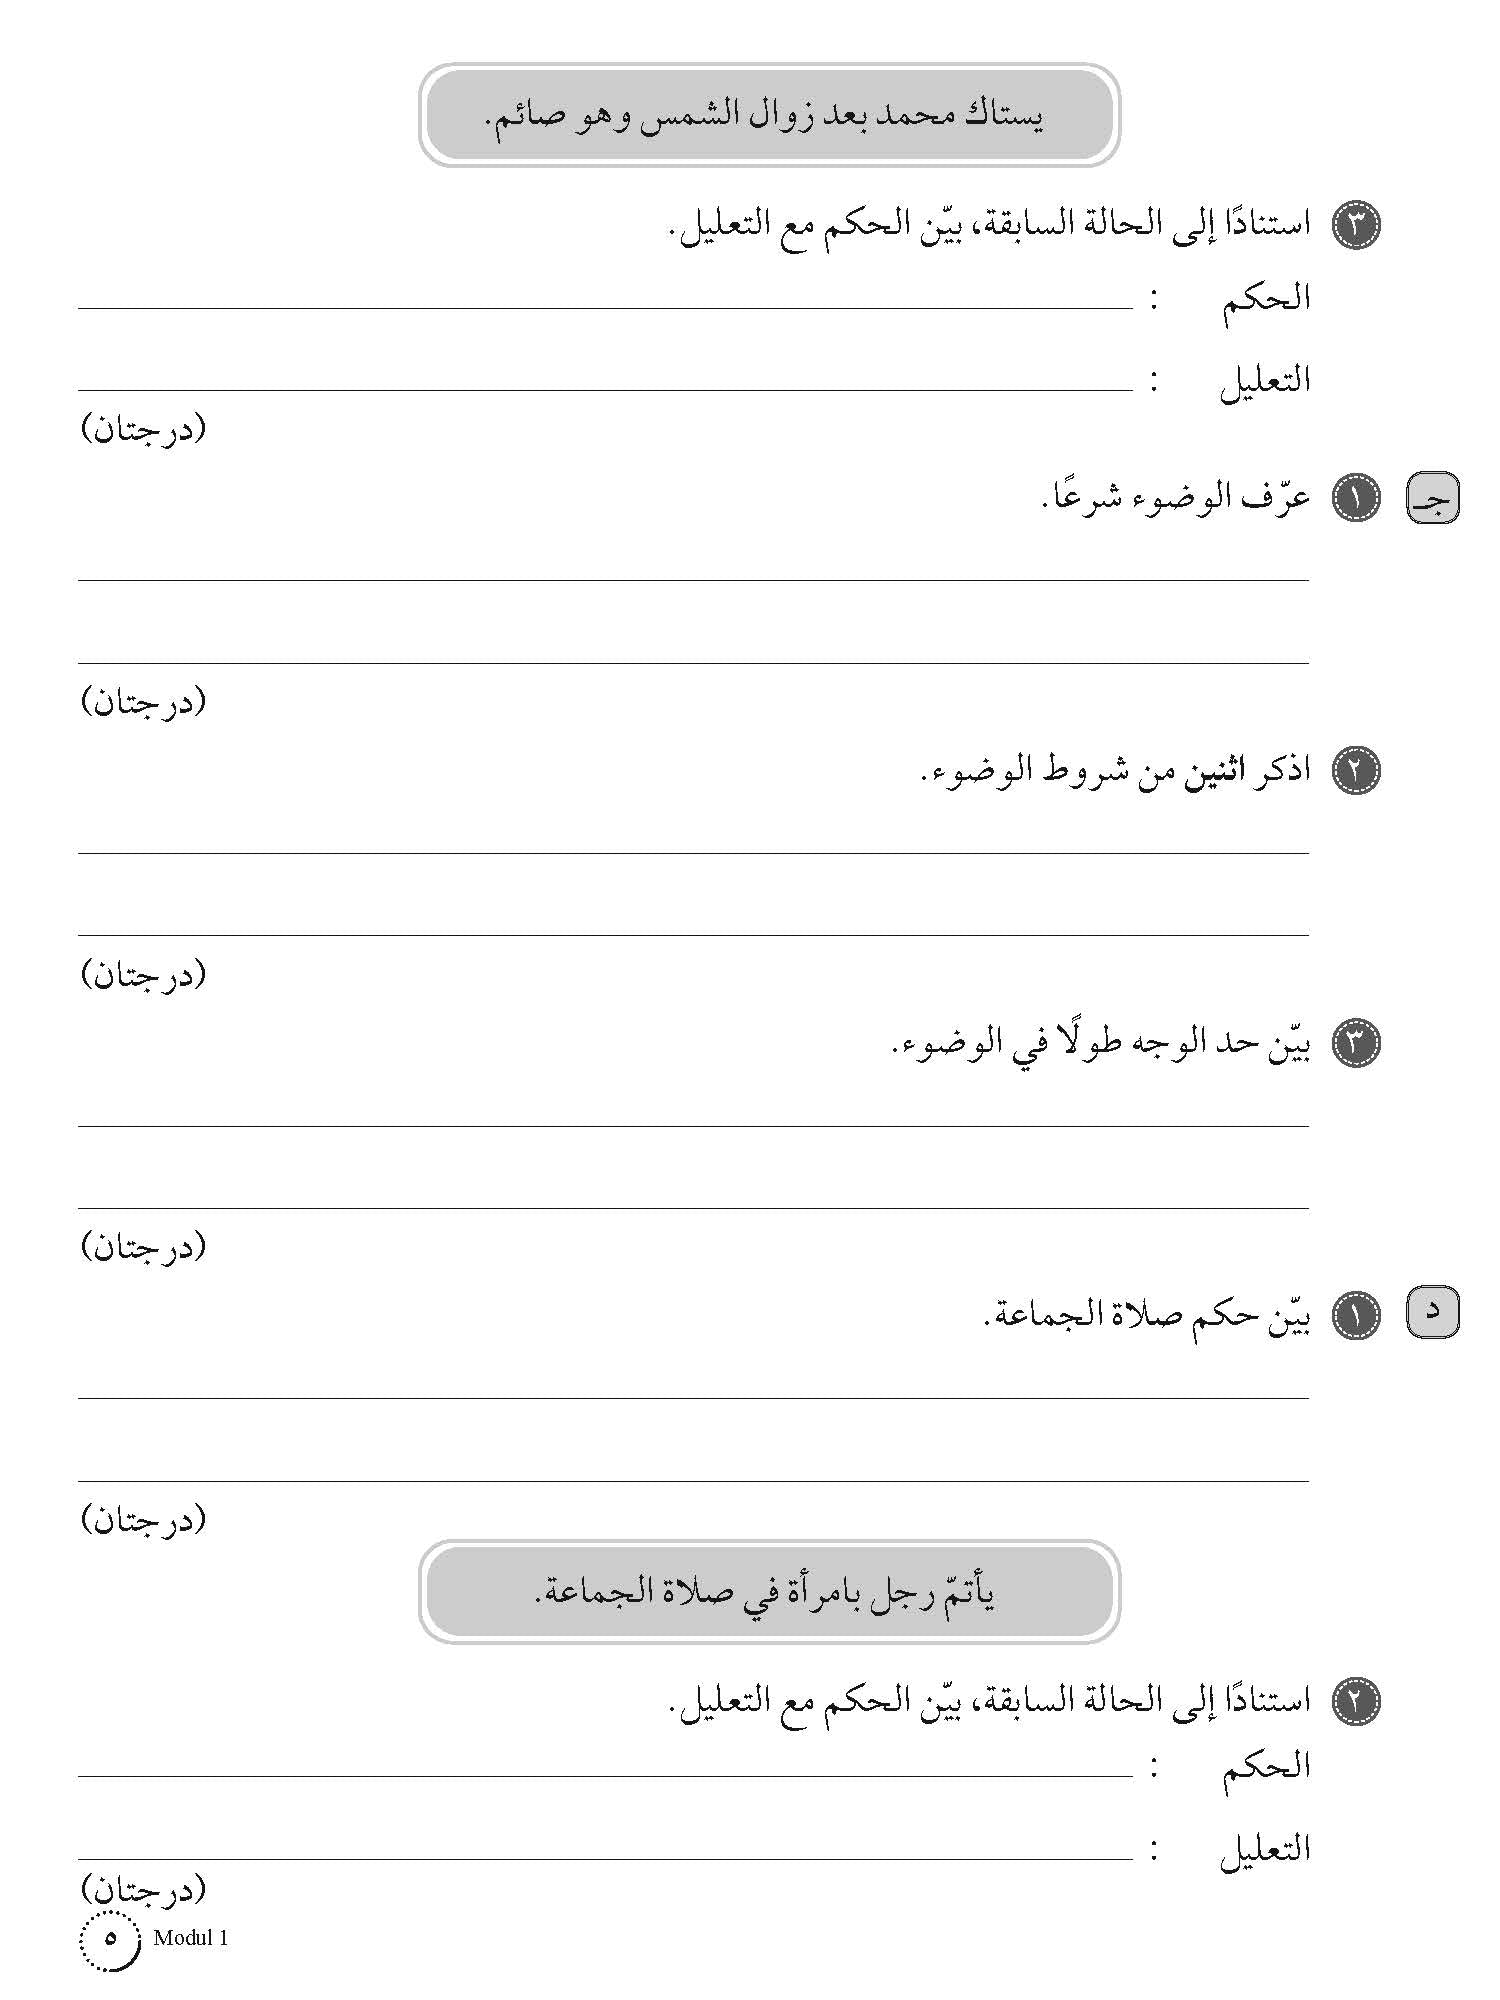Screen dimensions: 1500x2000
Task: Click number ٢ circle beside اذكر اثنين
Action: pyautogui.click(x=1357, y=771)
